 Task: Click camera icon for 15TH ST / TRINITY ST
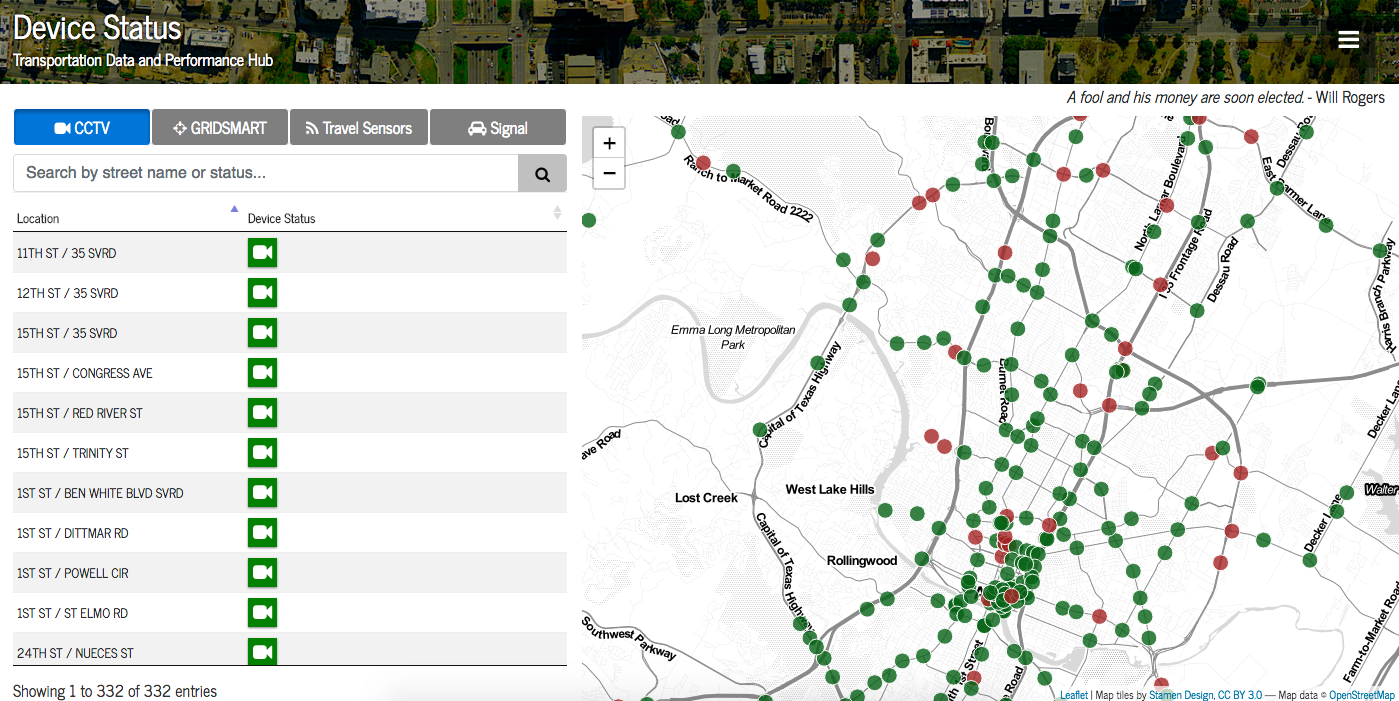(262, 453)
